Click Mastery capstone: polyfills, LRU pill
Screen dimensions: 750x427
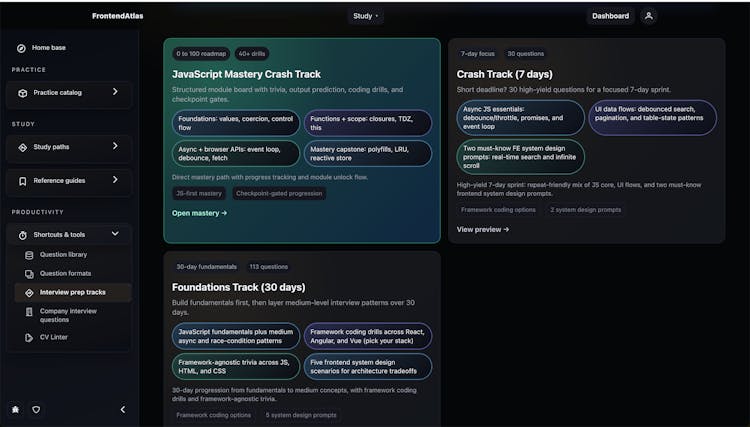tap(368, 153)
